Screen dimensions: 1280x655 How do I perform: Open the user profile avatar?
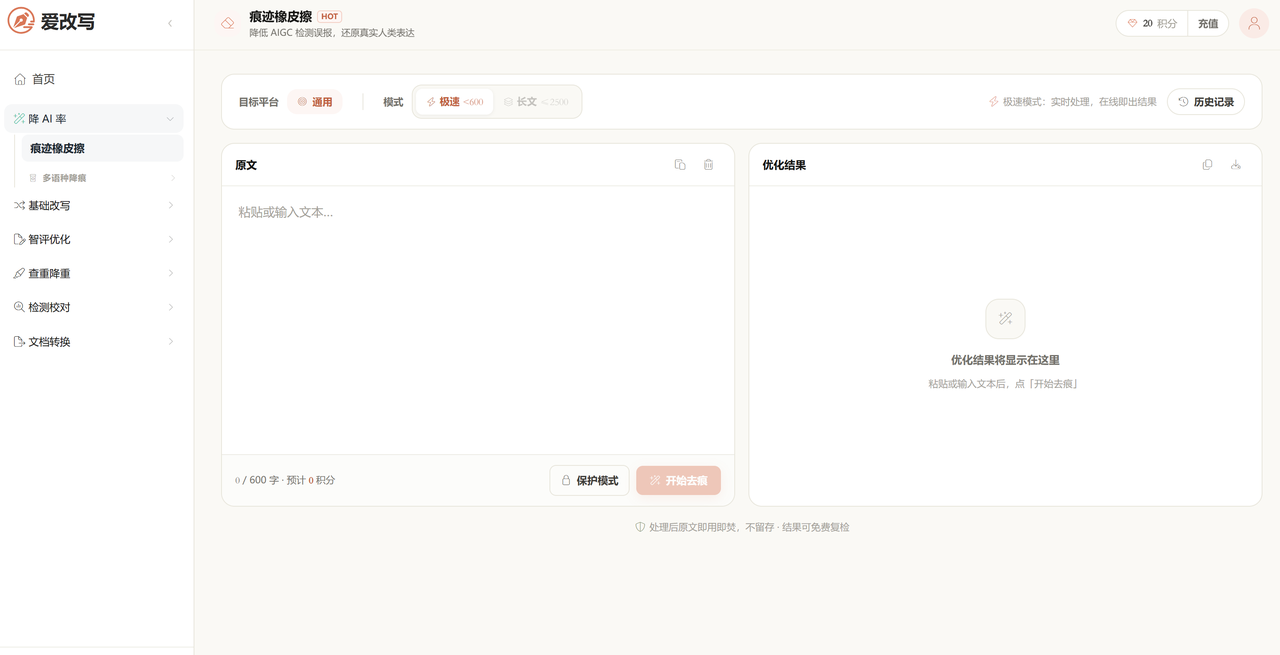(1254, 23)
